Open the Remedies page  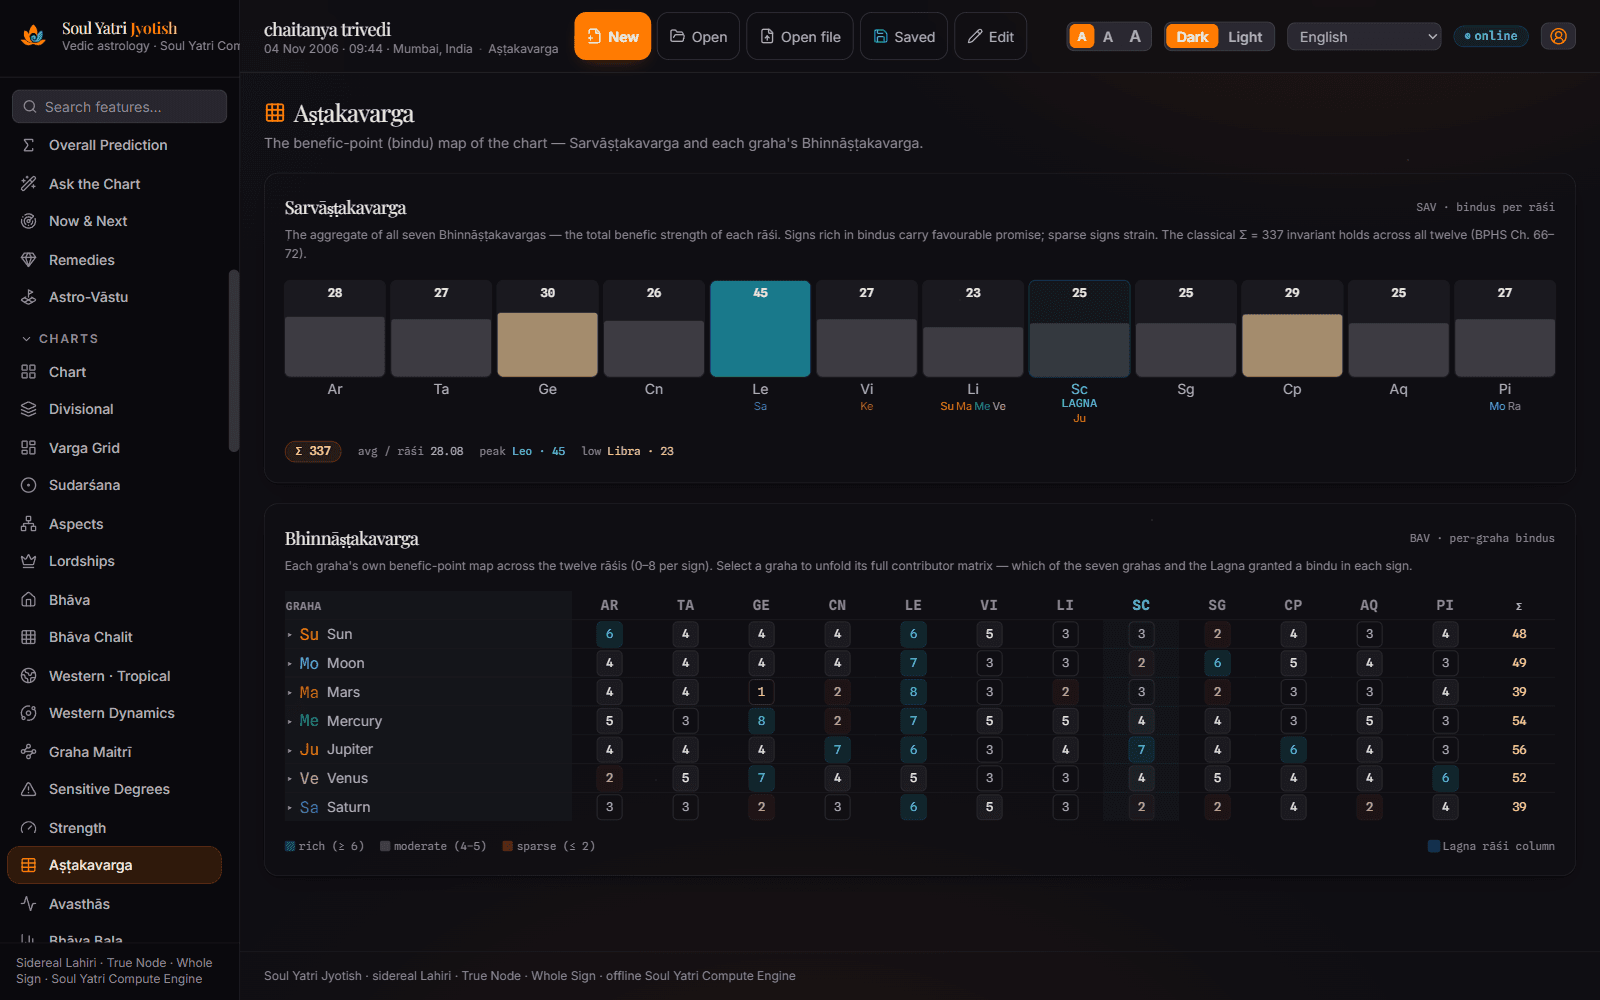[115, 260]
